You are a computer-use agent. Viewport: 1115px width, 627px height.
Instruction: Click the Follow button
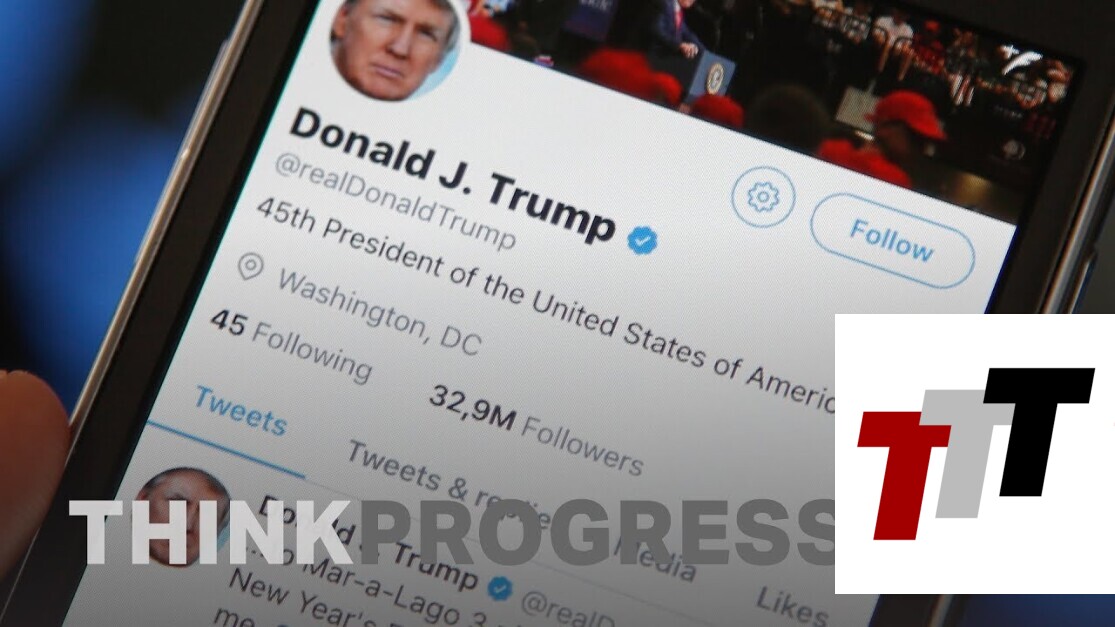coord(892,240)
